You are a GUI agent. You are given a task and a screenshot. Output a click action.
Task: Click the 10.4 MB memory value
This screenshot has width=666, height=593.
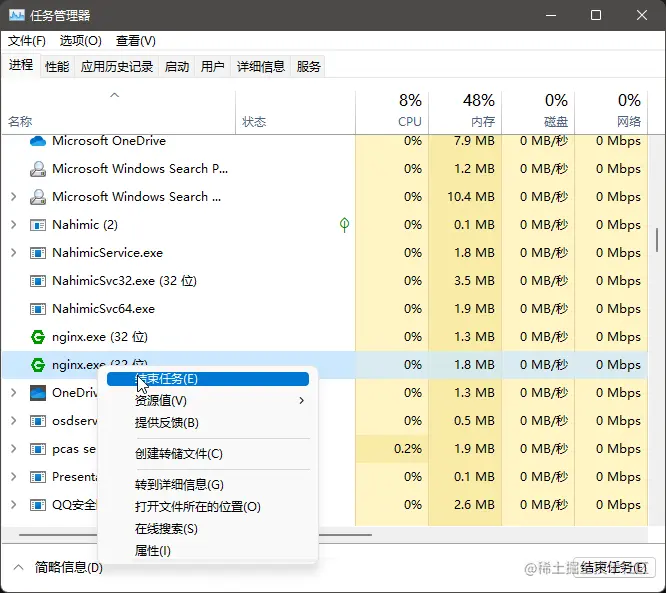471,197
